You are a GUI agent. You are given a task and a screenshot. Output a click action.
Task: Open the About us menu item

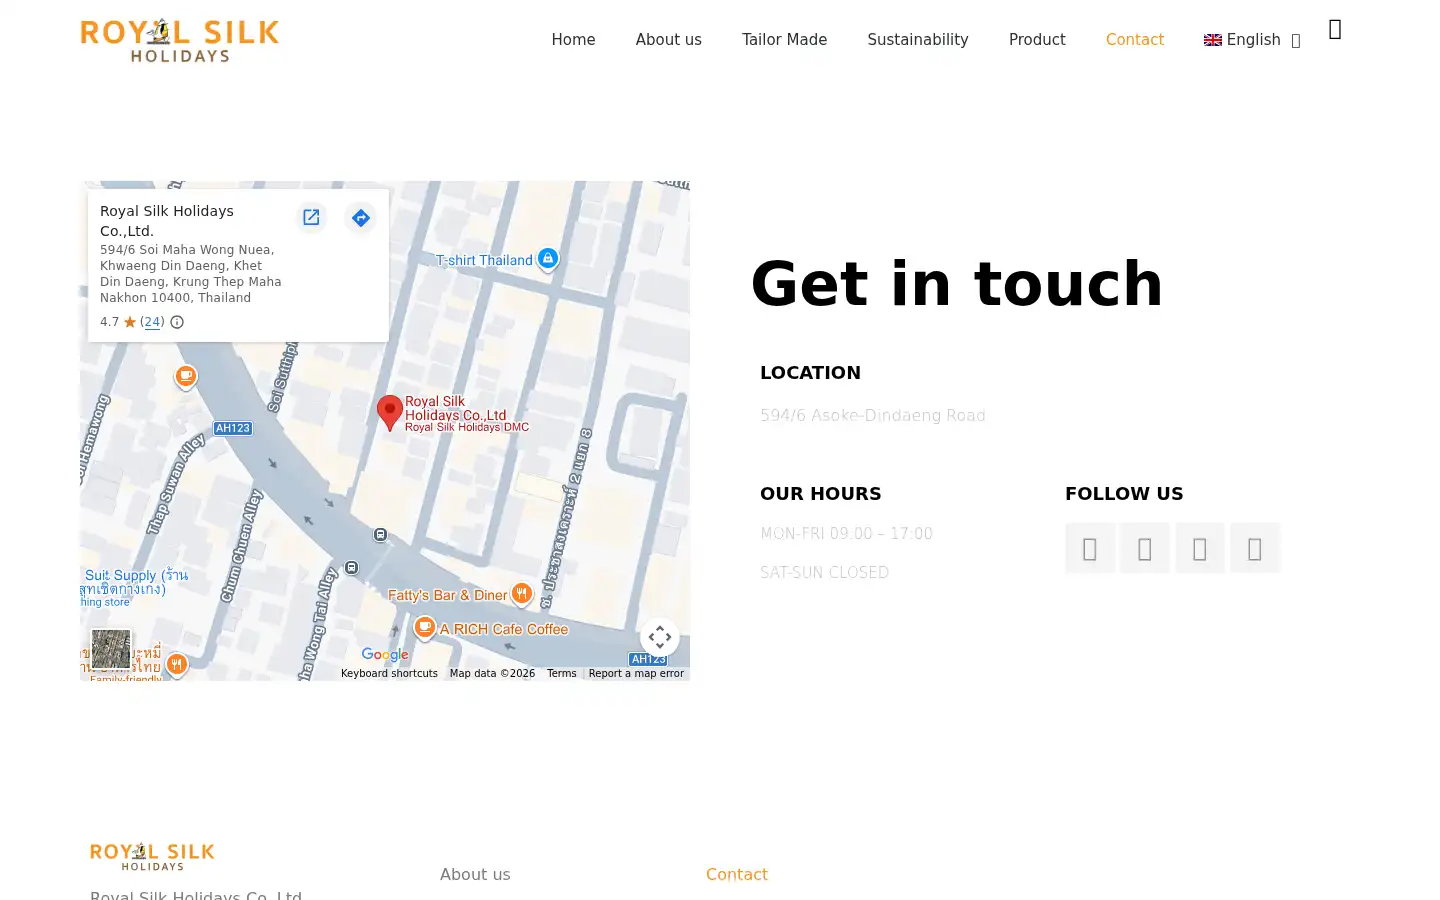point(669,40)
